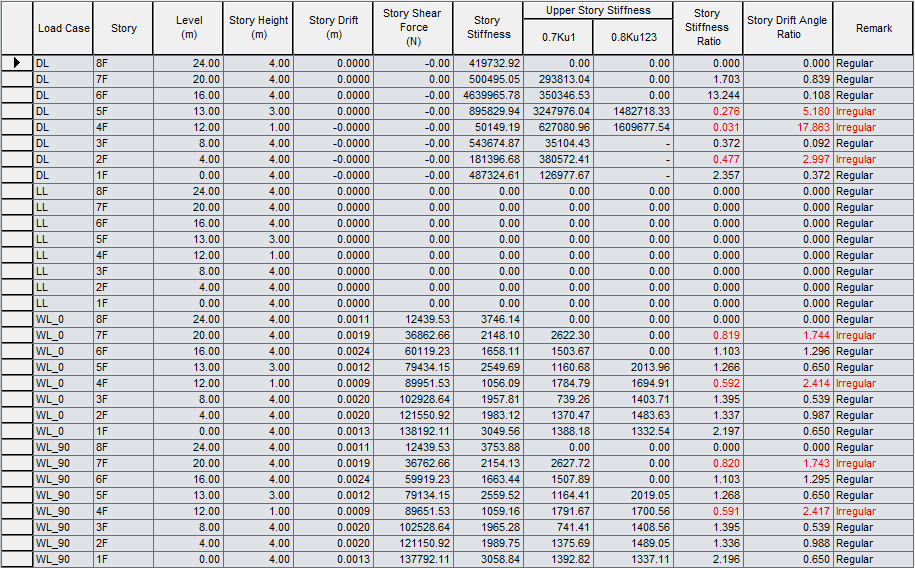
Task: Click the 0.8Ku123 sub-column header
Action: [633, 37]
